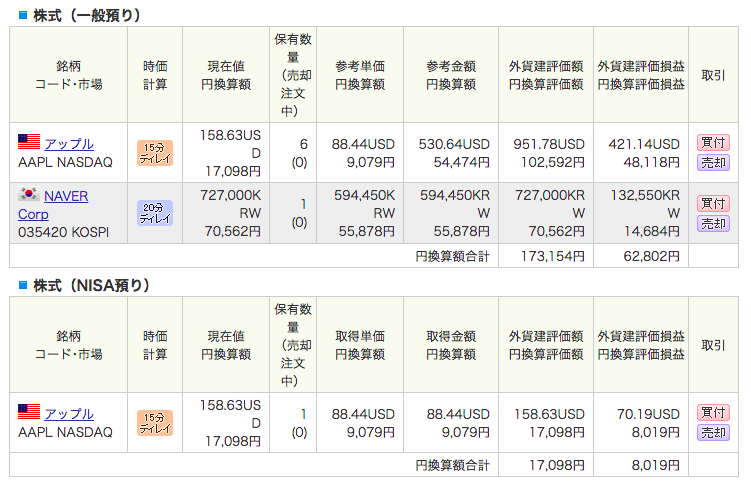This screenshot has height=492, width=751.
Task: Click US flag icon in 一般預り Apple row
Action: click(29, 142)
